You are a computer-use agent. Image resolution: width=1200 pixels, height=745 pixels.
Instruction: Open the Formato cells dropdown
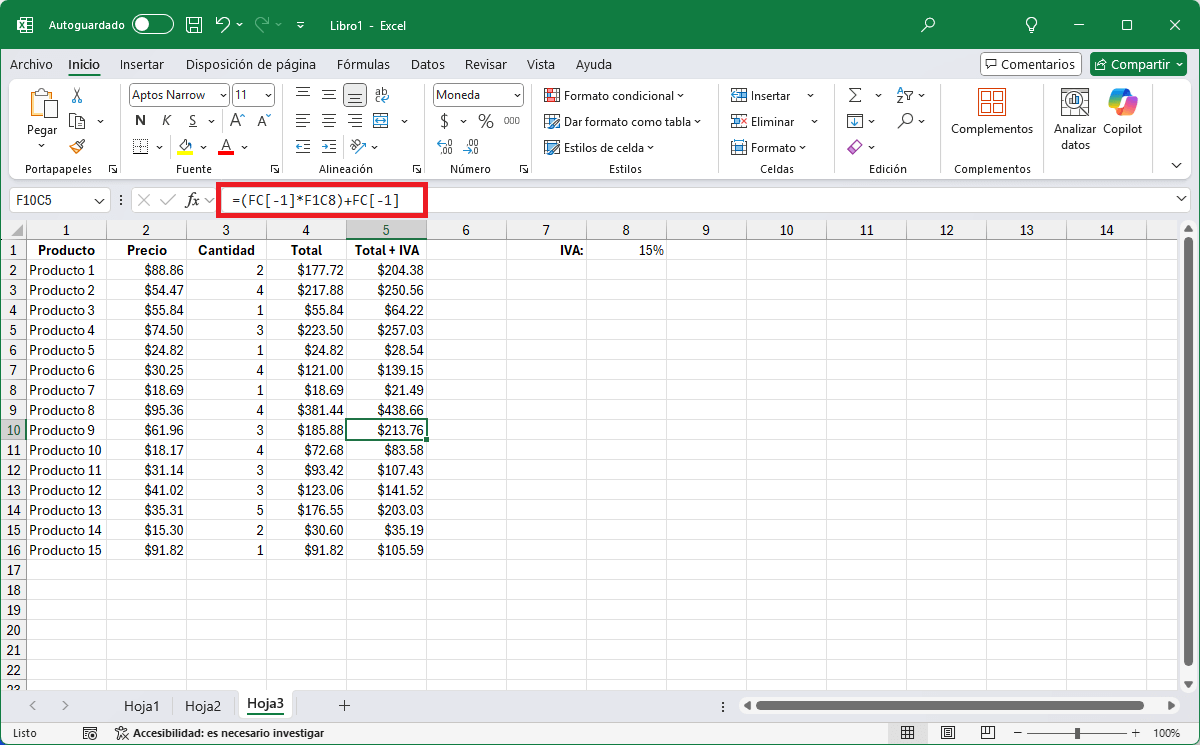(x=767, y=147)
